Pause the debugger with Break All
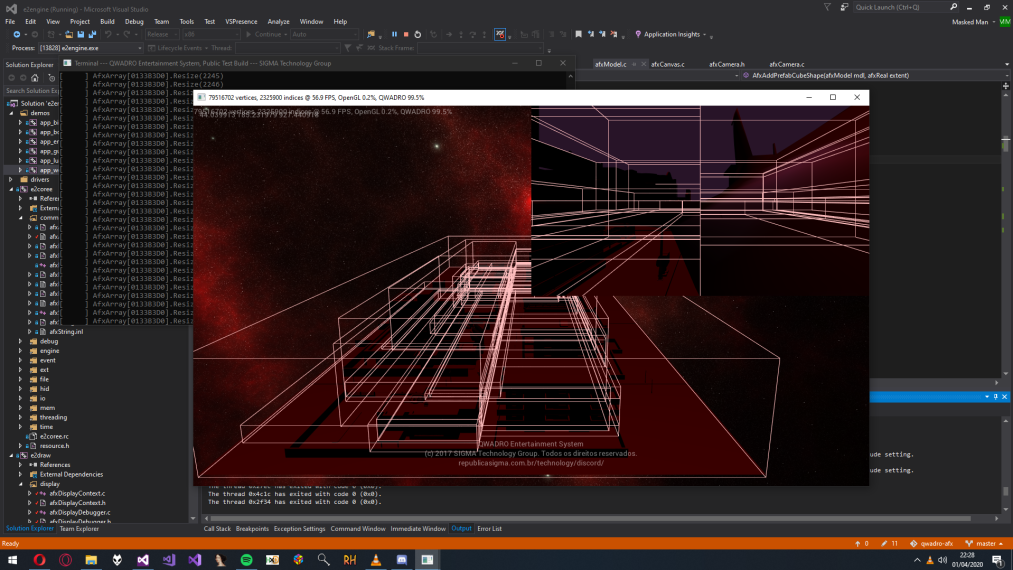The width and height of the screenshot is (1013, 570). click(x=394, y=34)
